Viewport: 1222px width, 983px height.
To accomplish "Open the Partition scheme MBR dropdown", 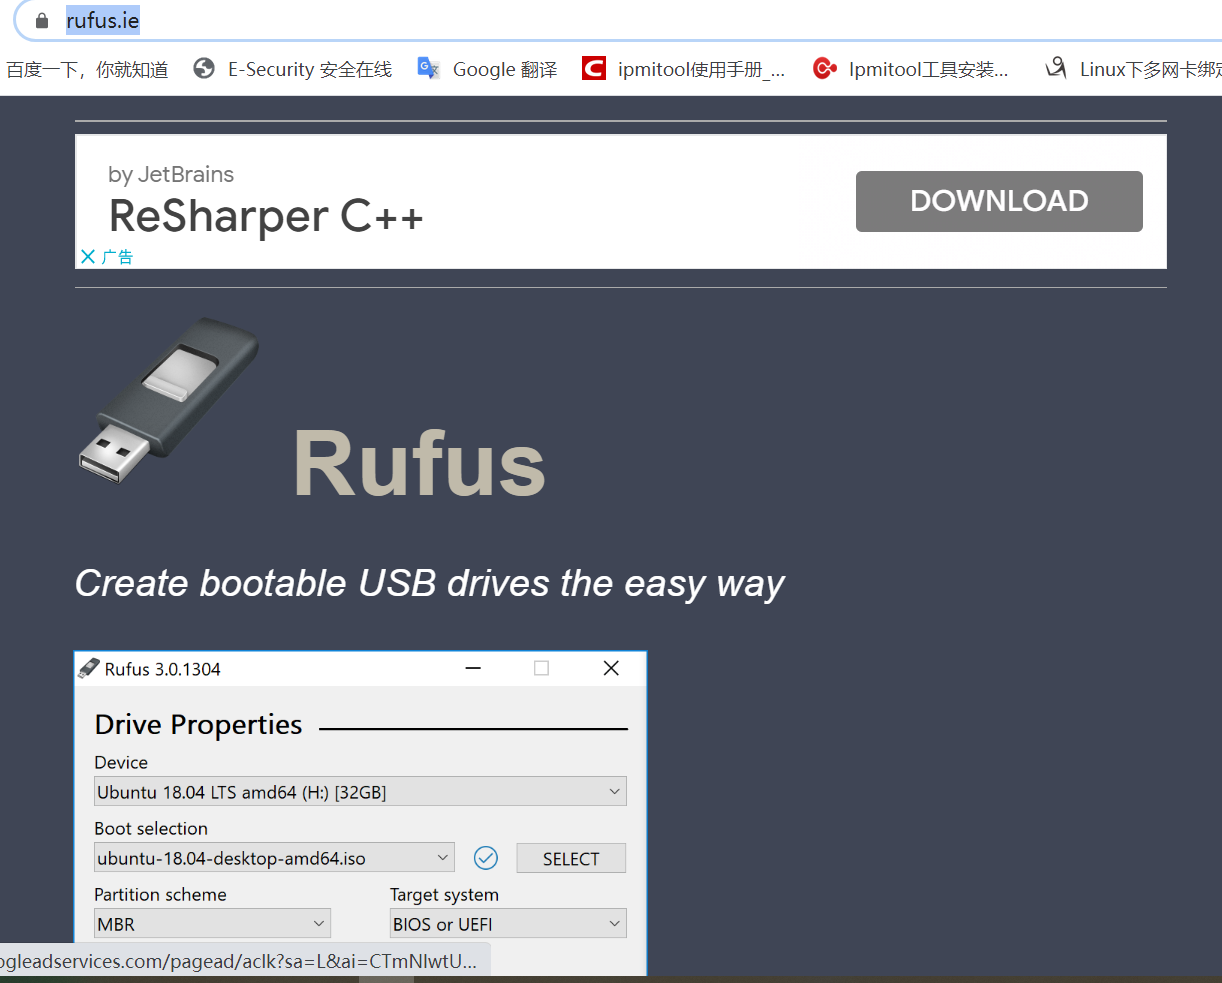I will (x=212, y=924).
